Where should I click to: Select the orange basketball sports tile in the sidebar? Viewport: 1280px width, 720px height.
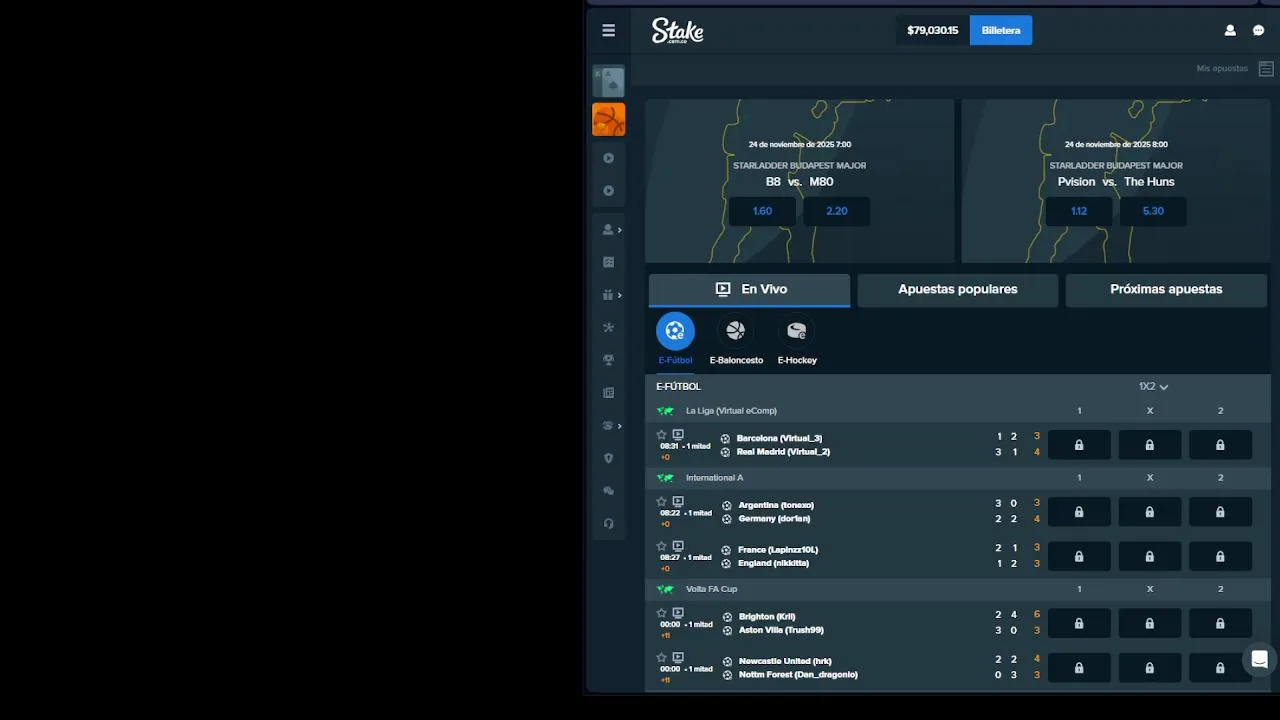608,119
